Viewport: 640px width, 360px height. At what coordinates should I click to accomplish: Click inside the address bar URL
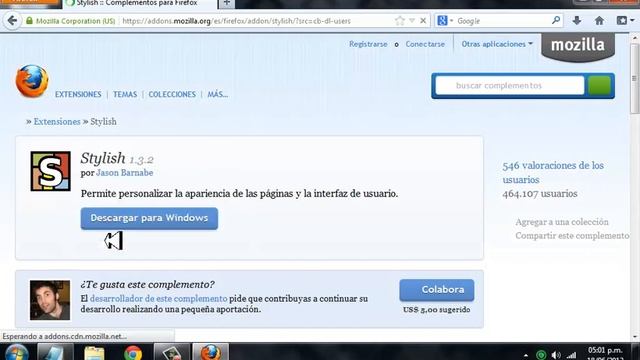click(x=237, y=21)
